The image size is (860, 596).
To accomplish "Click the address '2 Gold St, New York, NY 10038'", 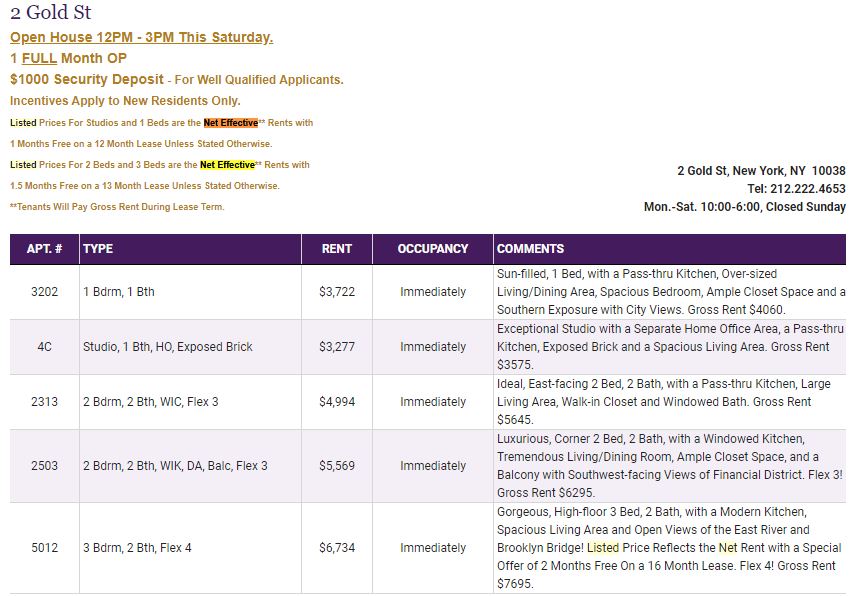I will (761, 171).
